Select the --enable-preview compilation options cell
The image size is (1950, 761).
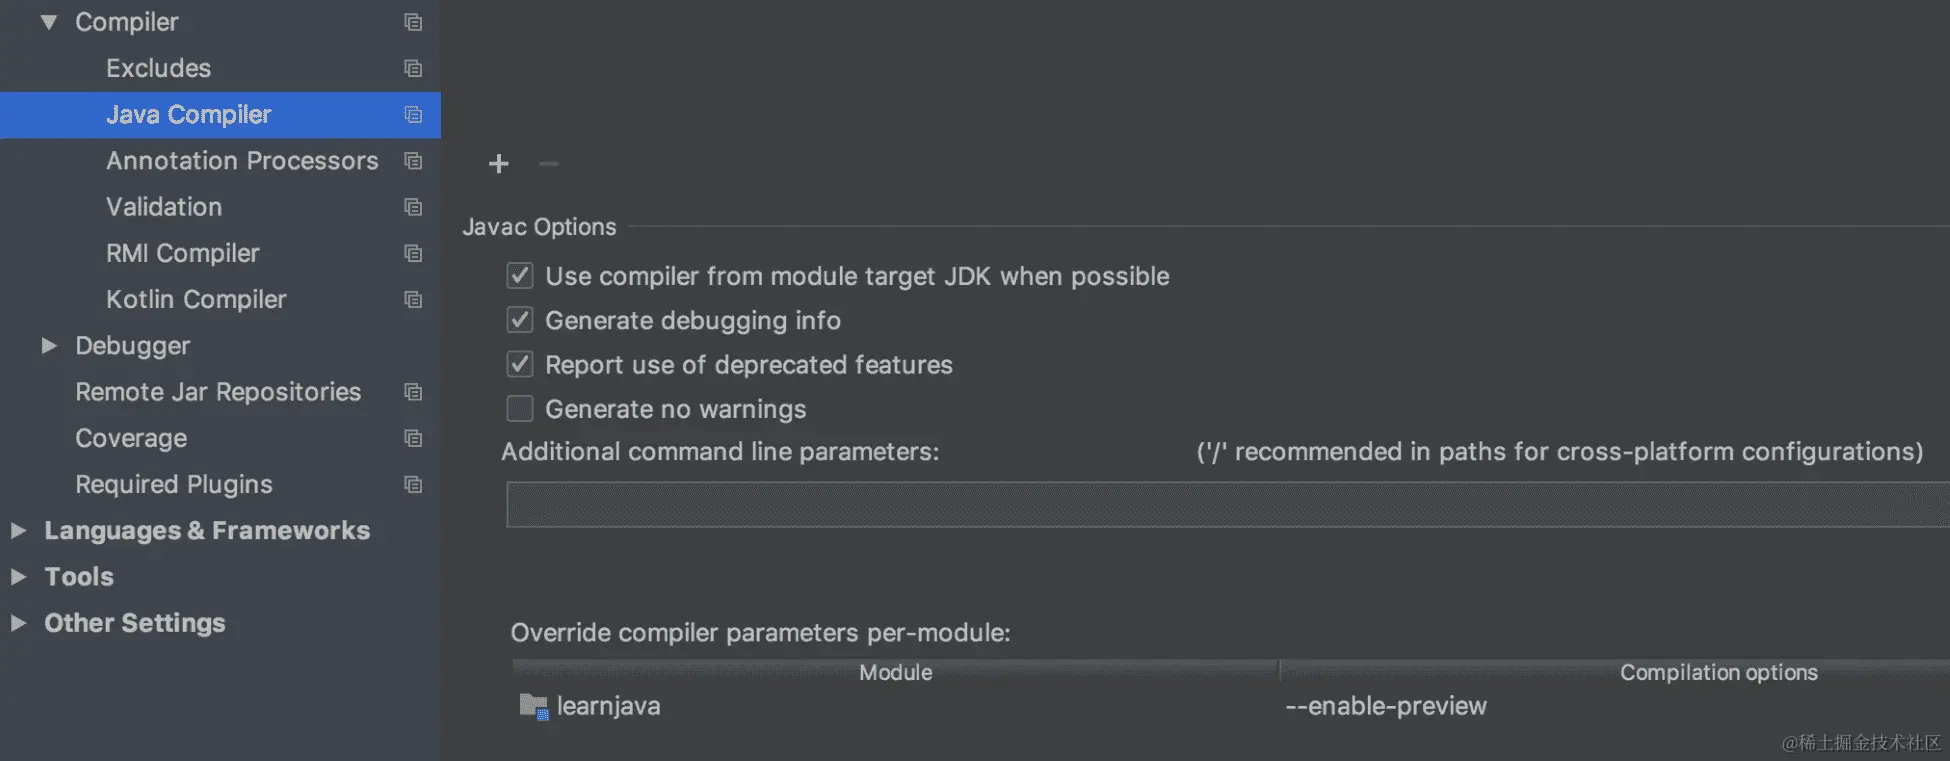[1385, 707]
